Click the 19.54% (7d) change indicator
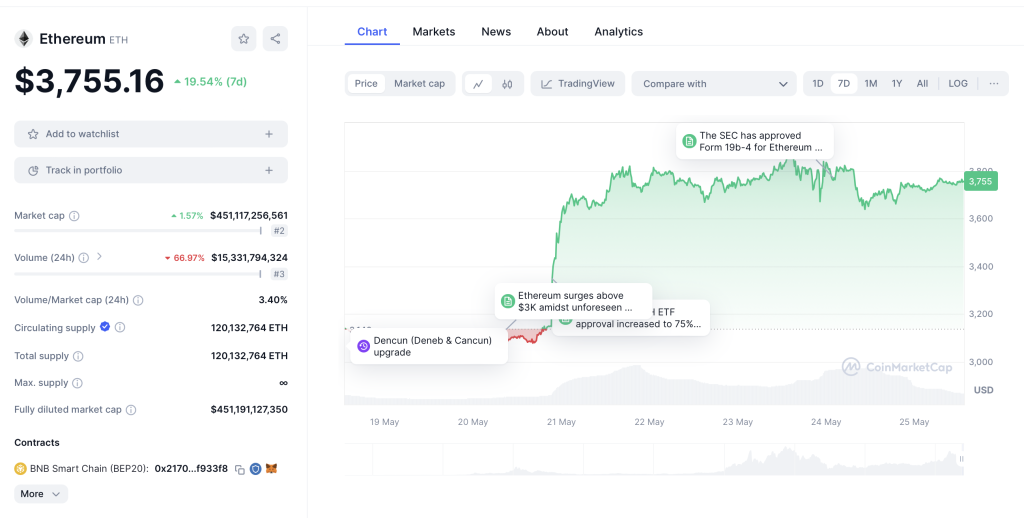Image resolution: width=1024 pixels, height=518 pixels. [x=210, y=82]
